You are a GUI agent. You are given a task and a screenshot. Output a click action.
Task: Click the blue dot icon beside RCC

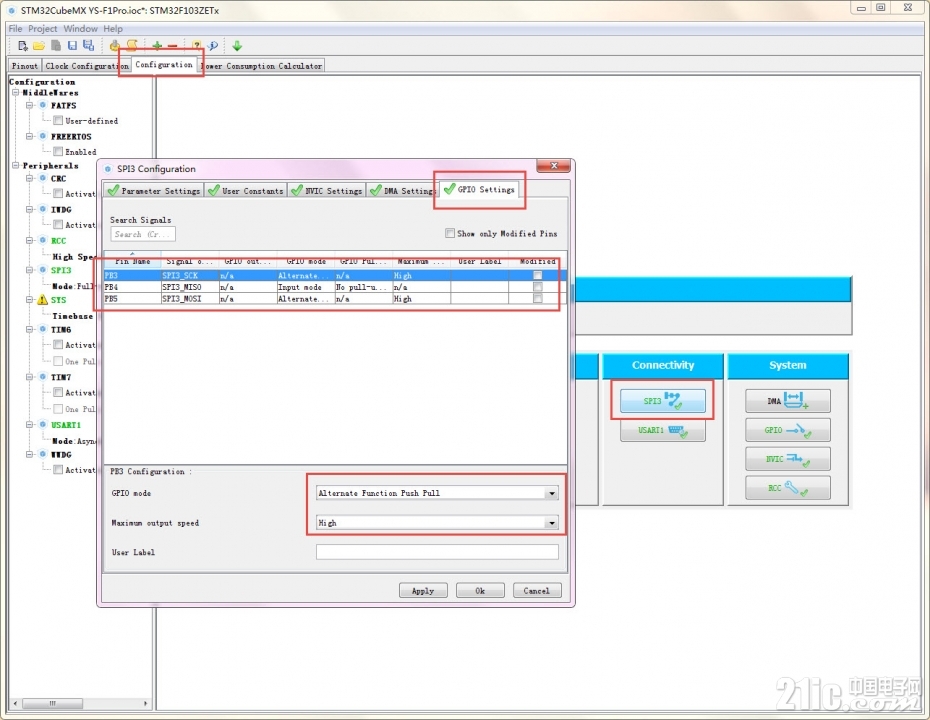(x=43, y=240)
